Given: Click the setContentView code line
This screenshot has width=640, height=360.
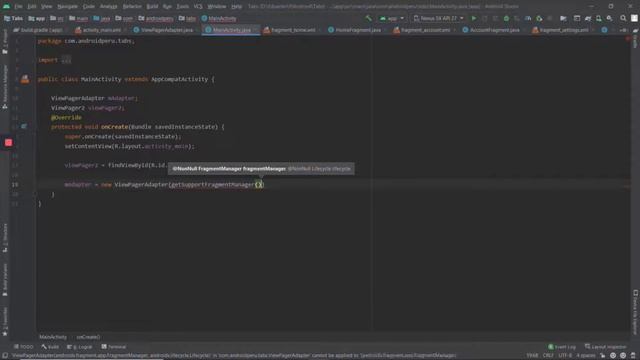Looking at the screenshot, I should 130,146.
